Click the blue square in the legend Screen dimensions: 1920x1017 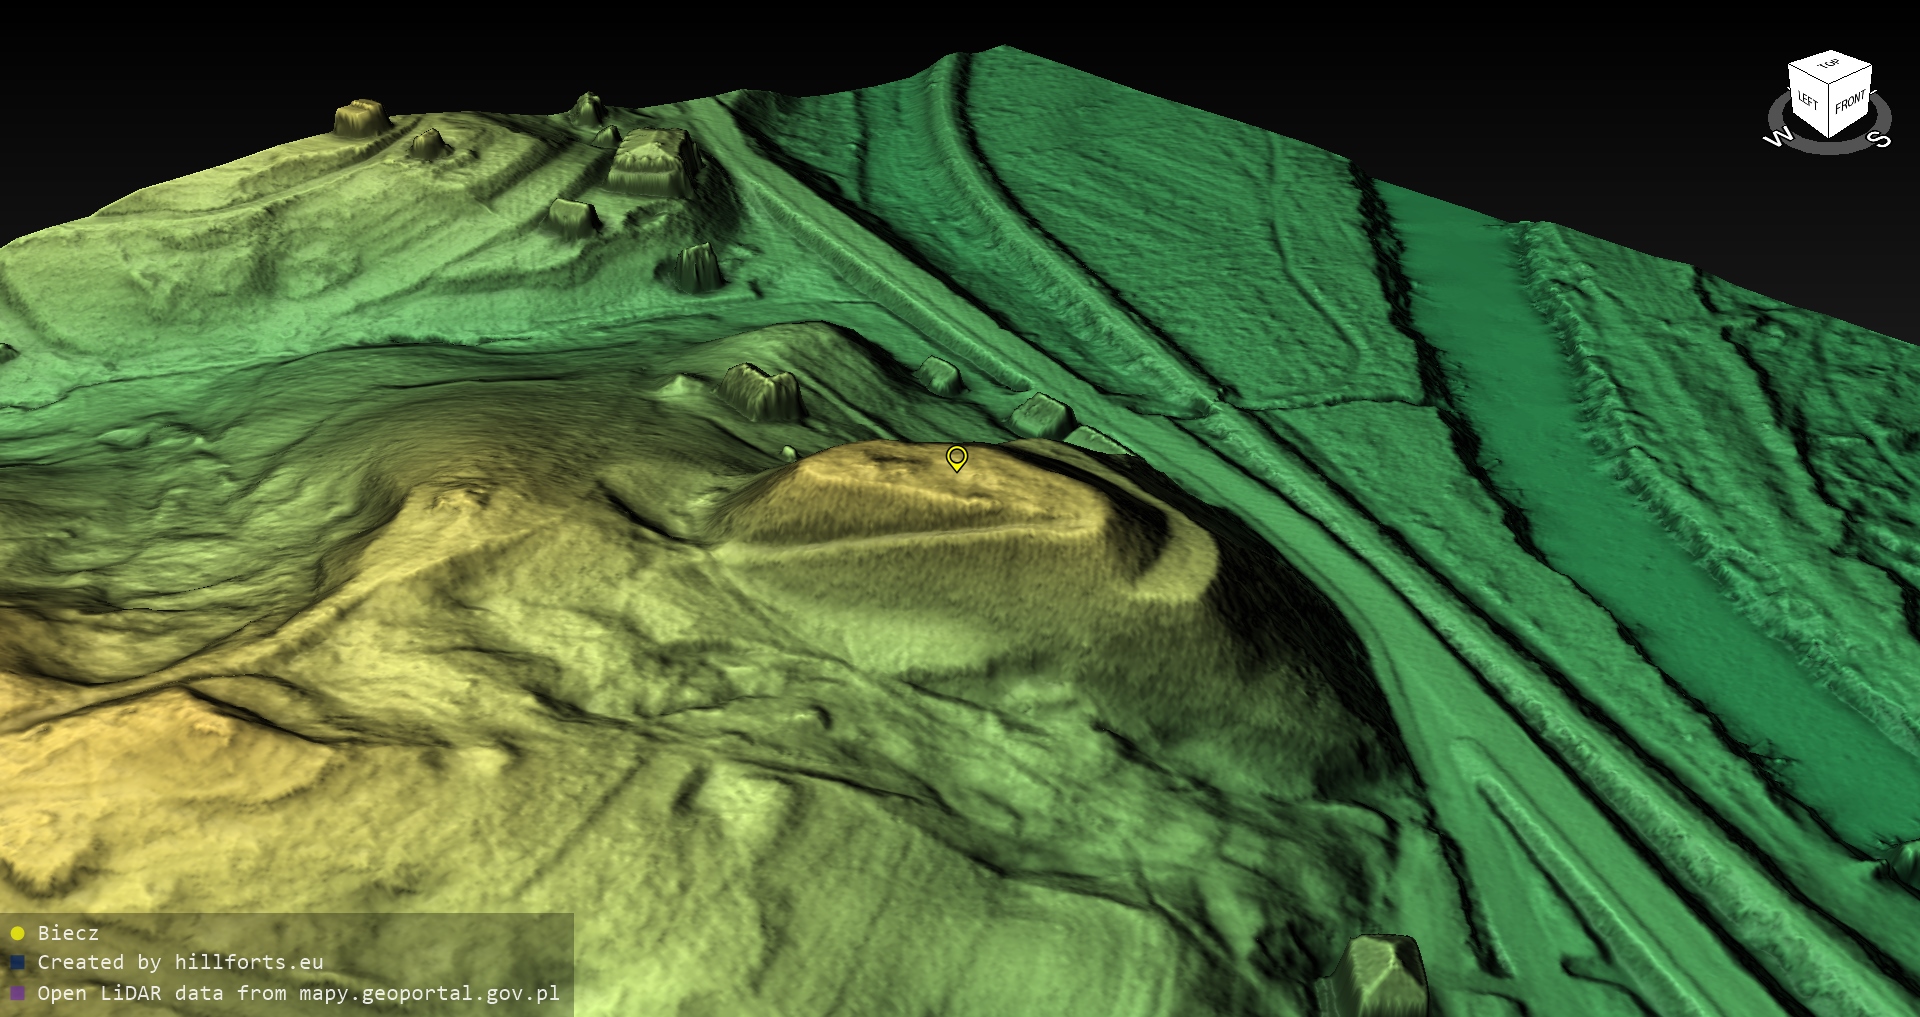pos(17,963)
